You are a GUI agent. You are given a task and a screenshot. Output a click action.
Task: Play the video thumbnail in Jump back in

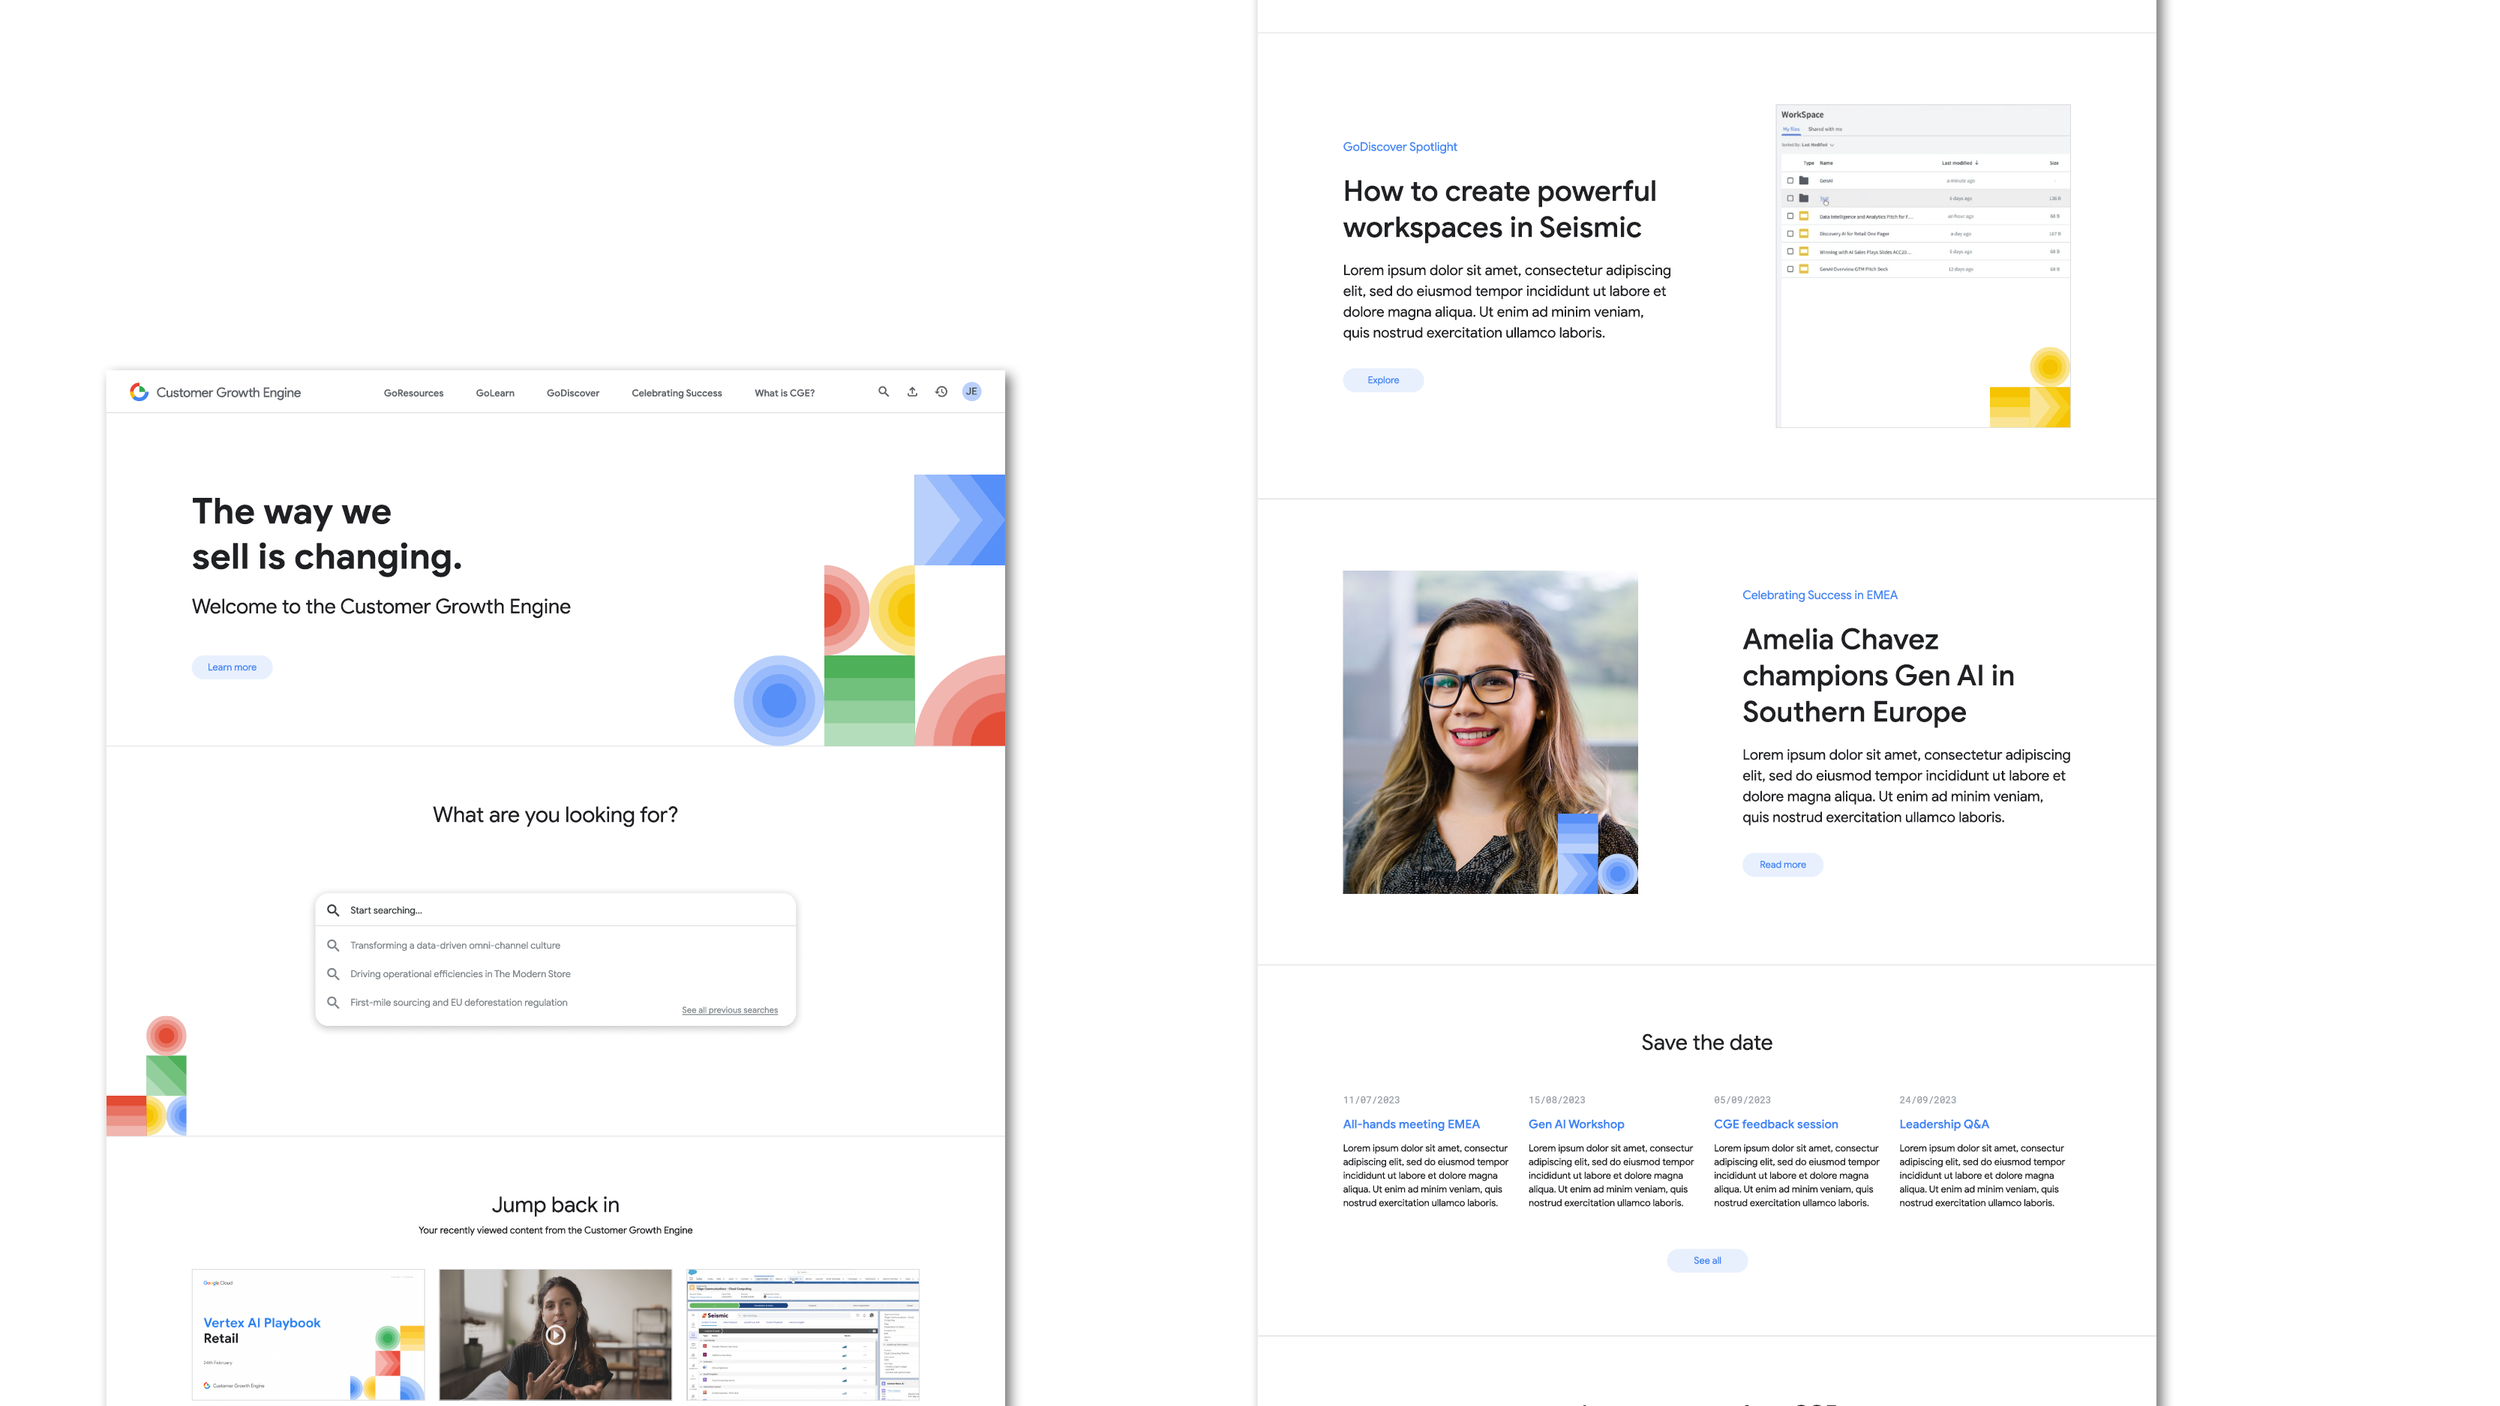pyautogui.click(x=555, y=1334)
